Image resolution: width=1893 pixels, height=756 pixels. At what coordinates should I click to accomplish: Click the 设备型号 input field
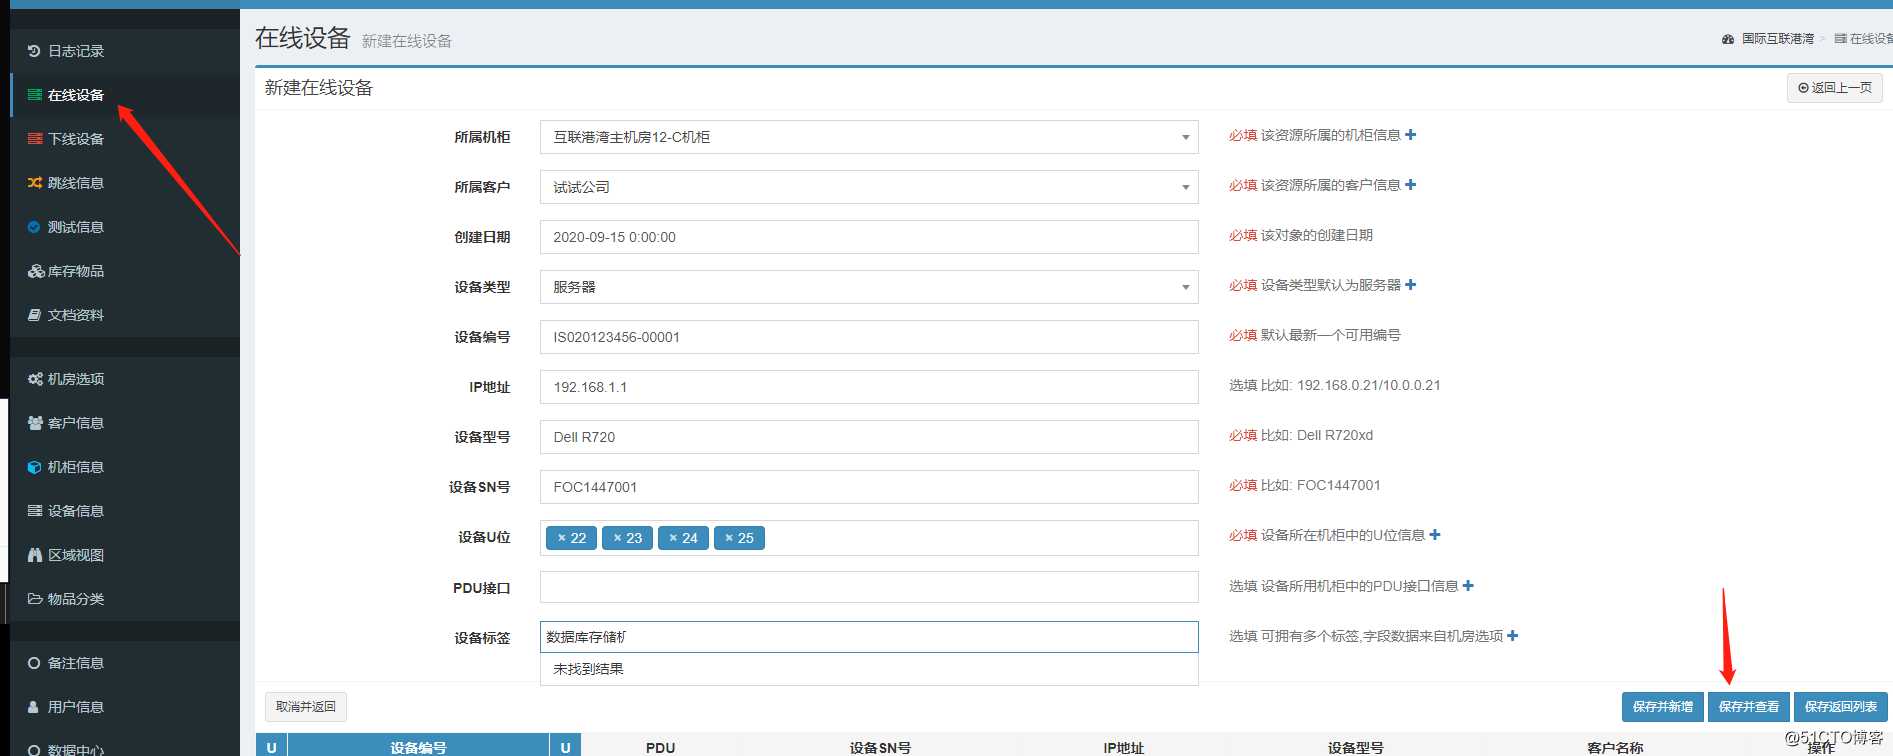869,437
